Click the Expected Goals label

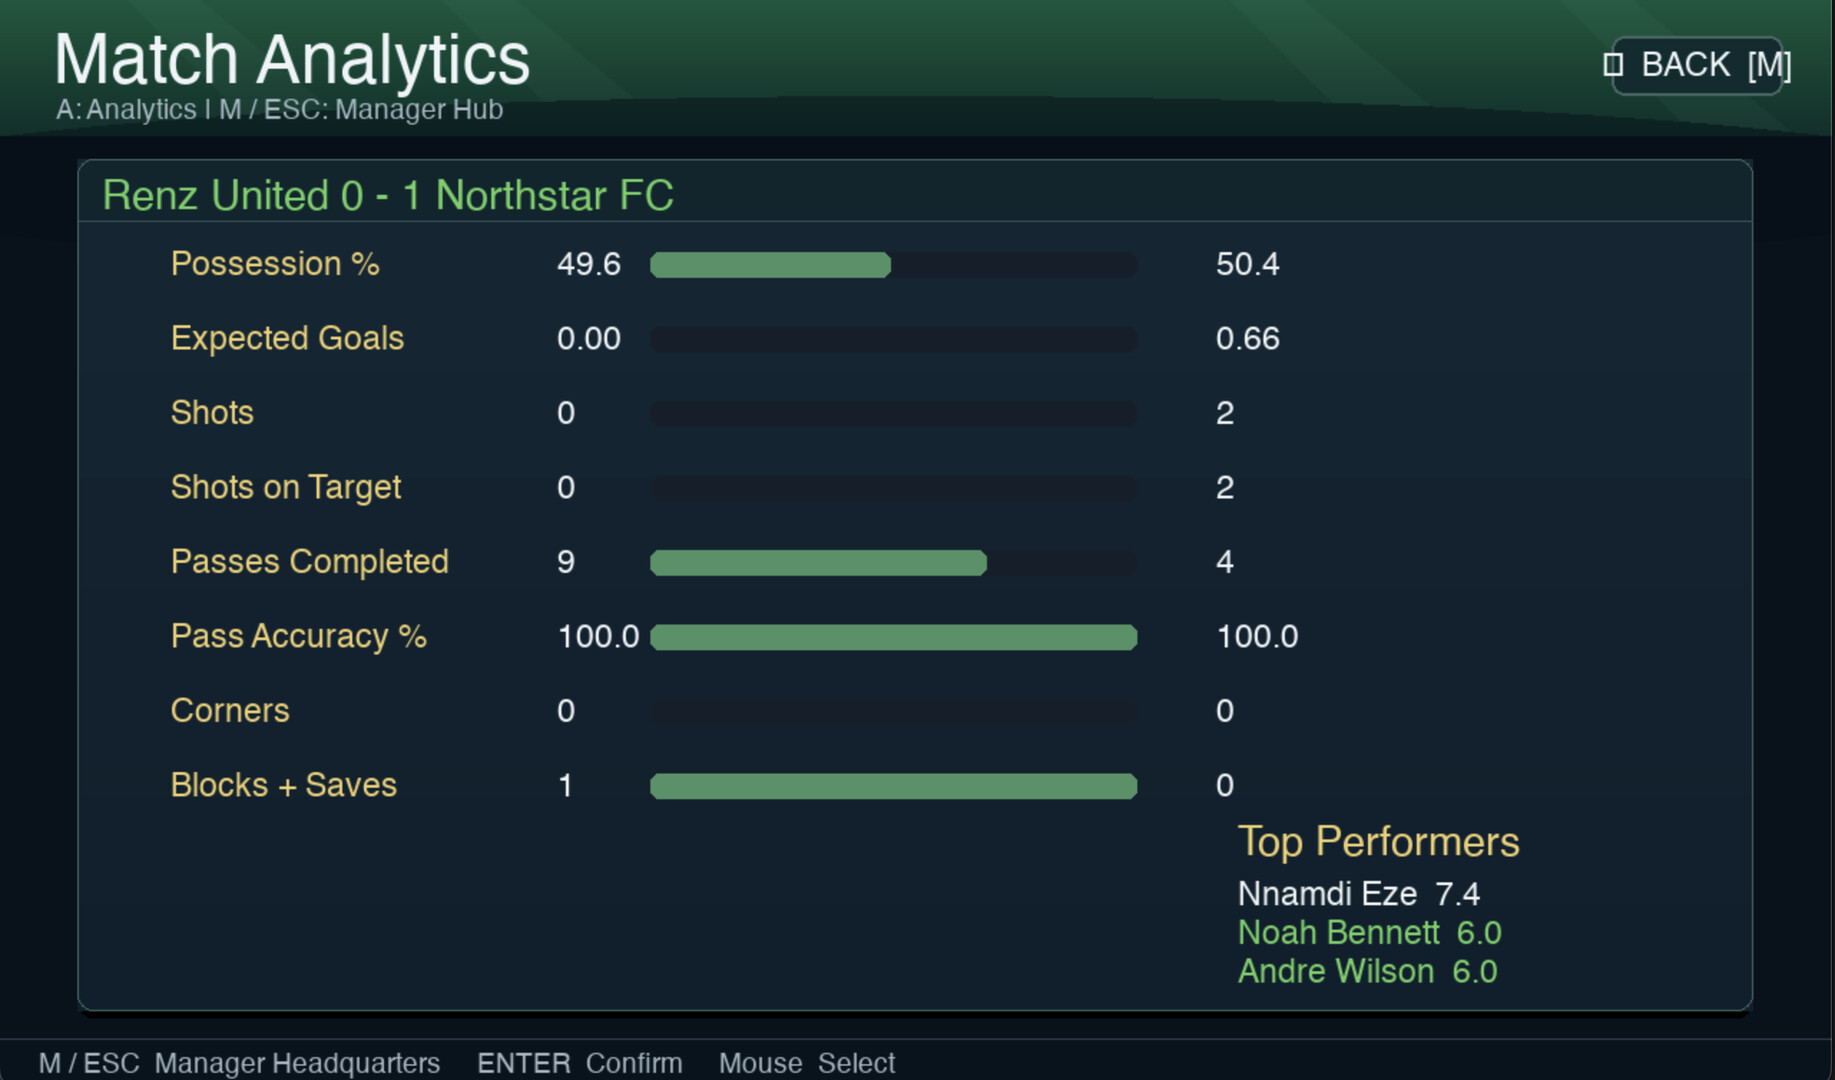point(287,338)
